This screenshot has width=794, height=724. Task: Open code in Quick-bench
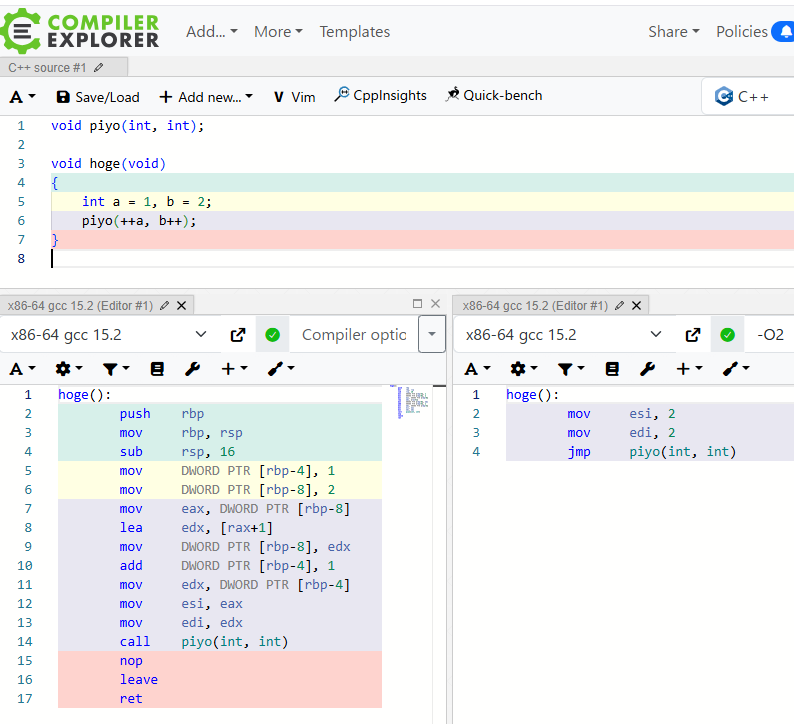[494, 95]
